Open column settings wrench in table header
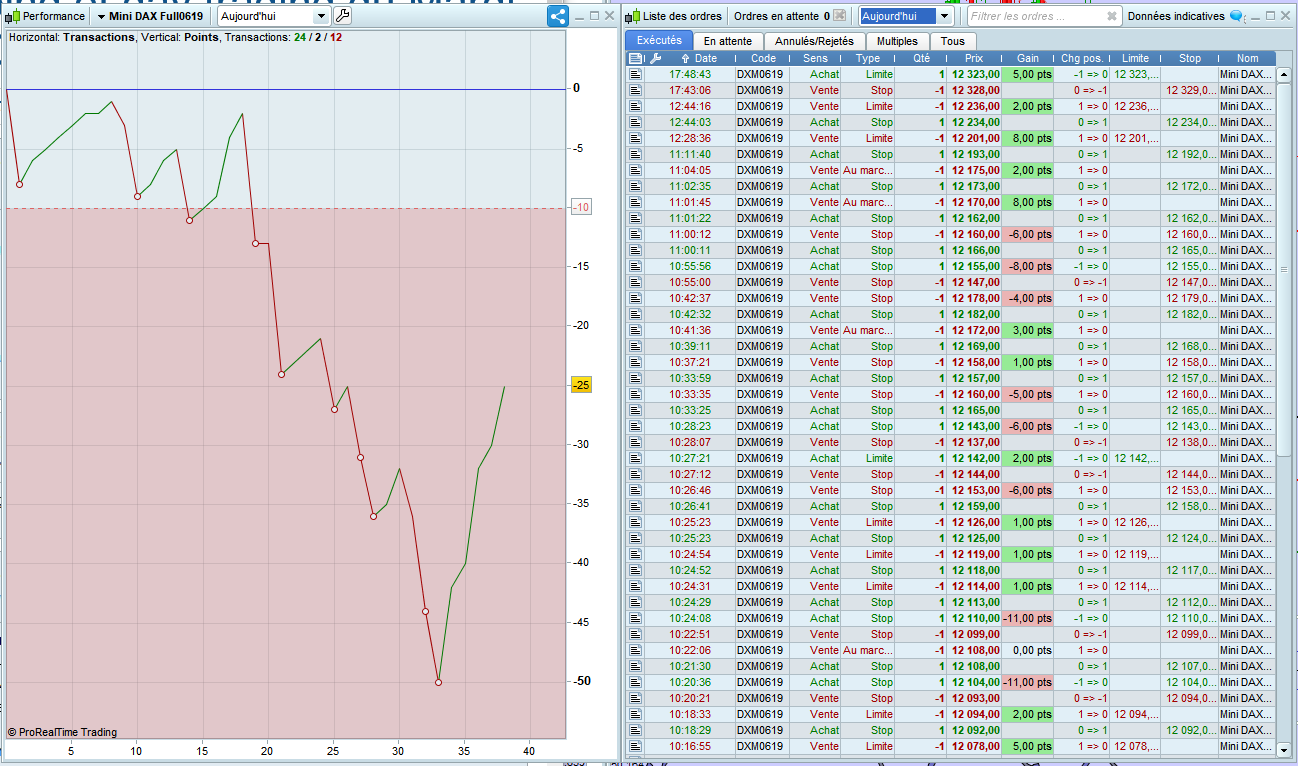 655,58
